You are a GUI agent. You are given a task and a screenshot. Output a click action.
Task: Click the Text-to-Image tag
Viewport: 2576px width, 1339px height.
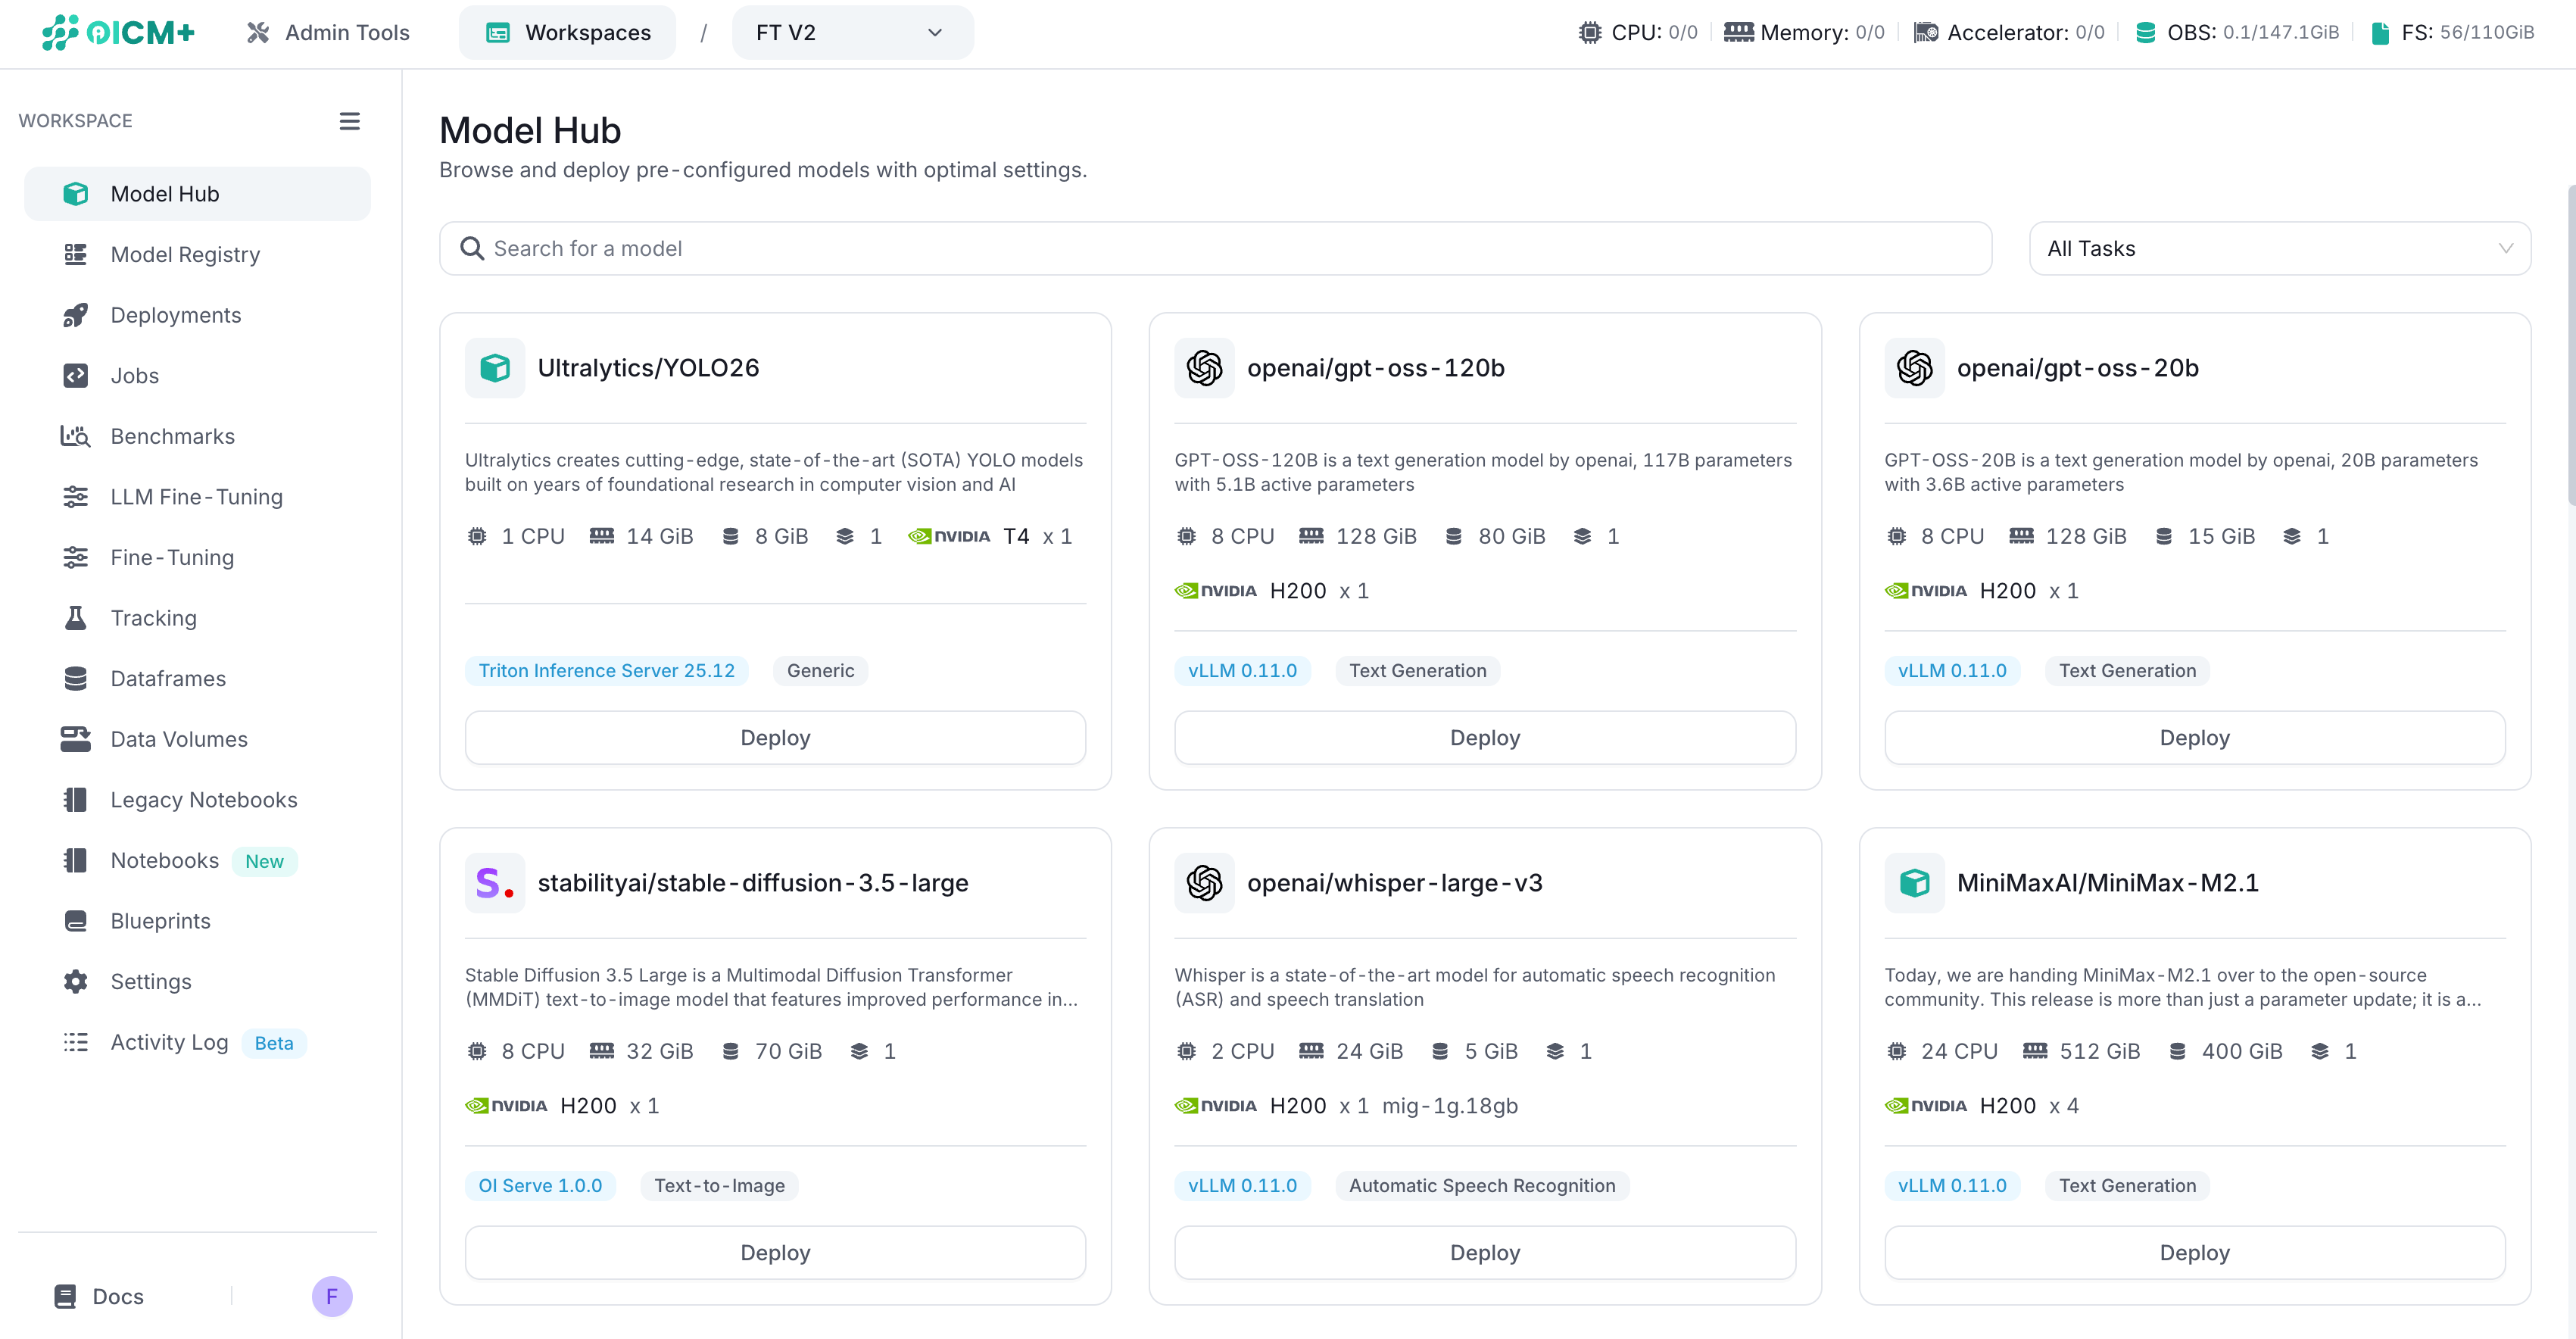coord(719,1186)
